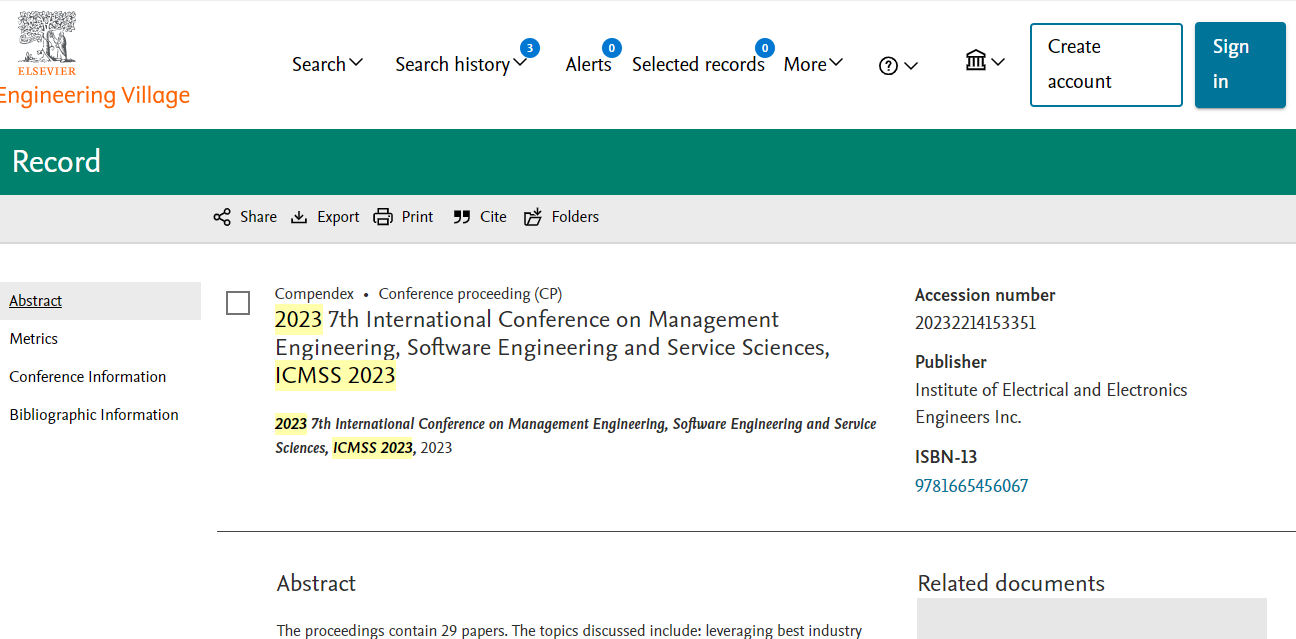Click the Related documents placeholder panel
The image size is (1296, 639).
click(1092, 619)
